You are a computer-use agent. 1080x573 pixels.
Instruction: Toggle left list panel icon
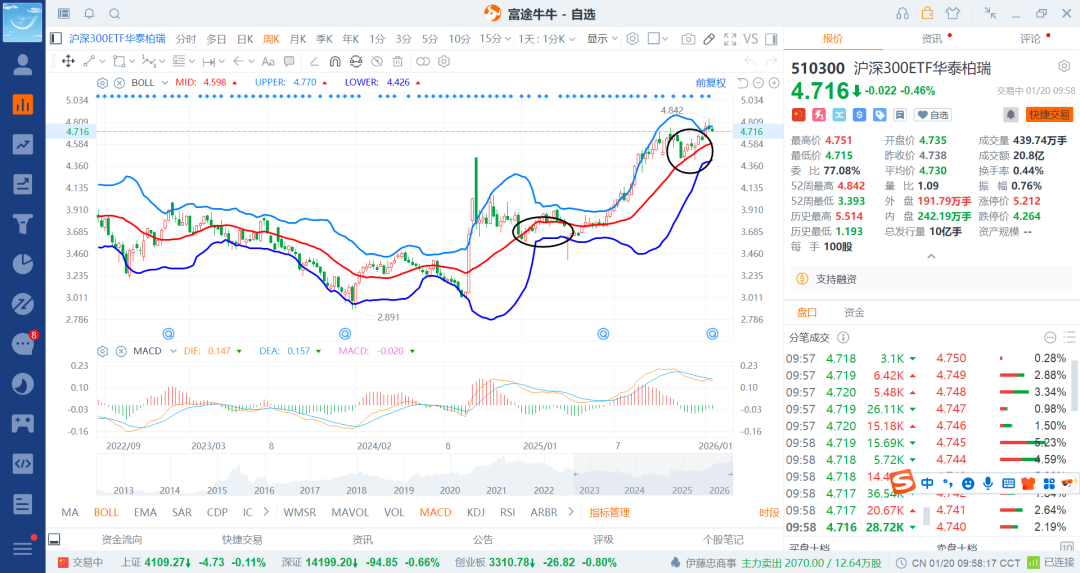point(57,39)
